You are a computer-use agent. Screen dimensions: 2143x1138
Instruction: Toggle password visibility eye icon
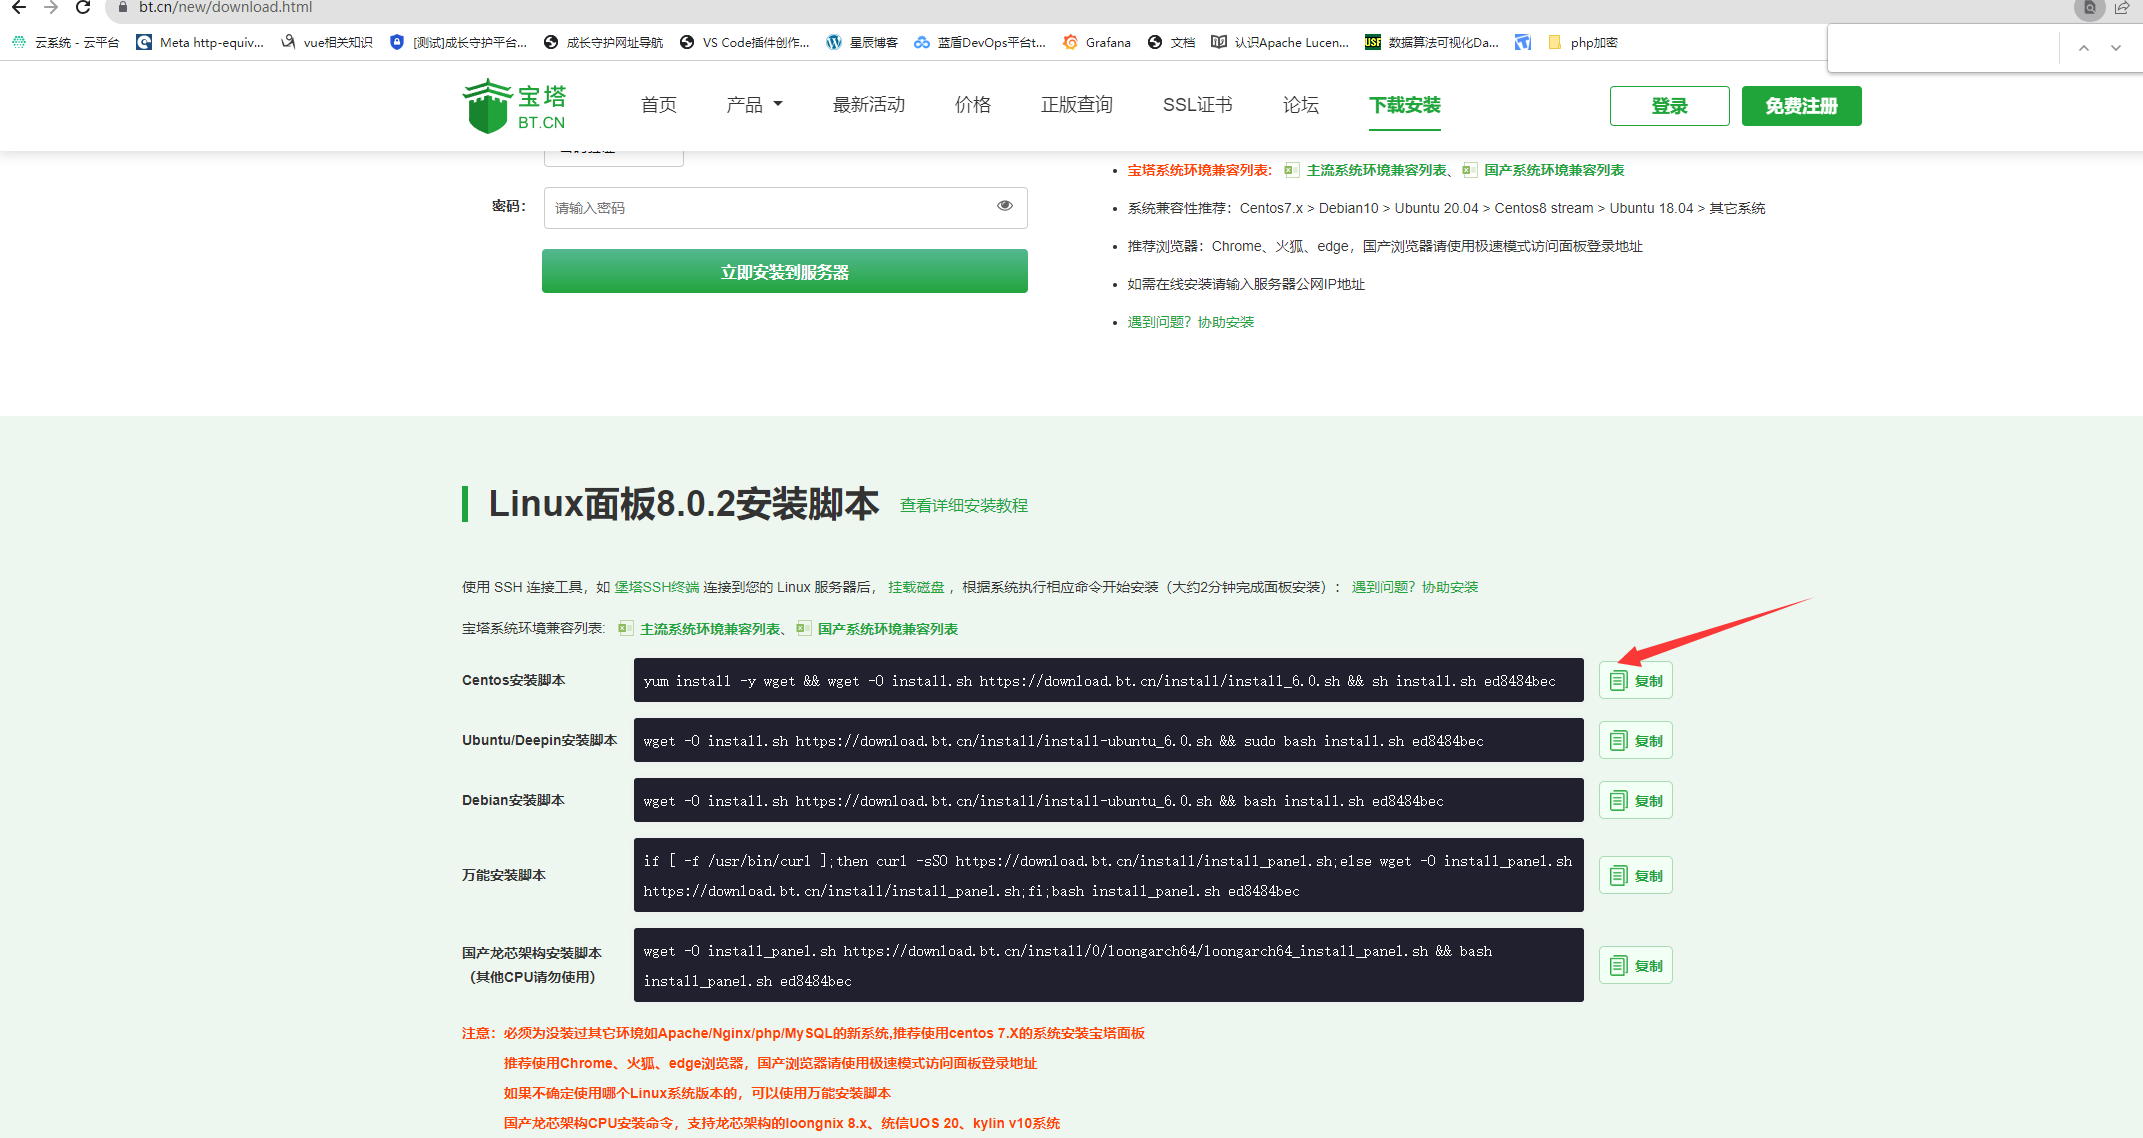(1004, 206)
